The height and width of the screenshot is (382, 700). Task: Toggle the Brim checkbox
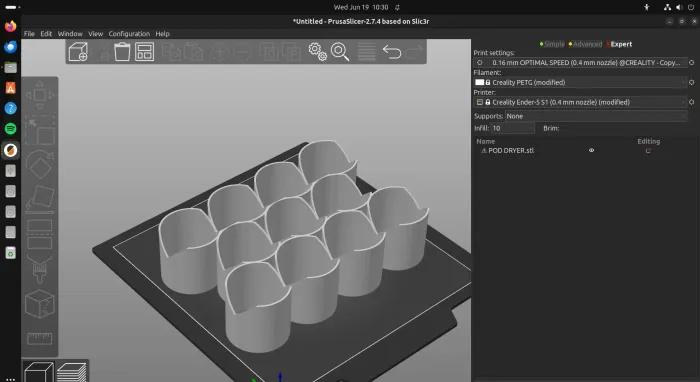click(564, 128)
